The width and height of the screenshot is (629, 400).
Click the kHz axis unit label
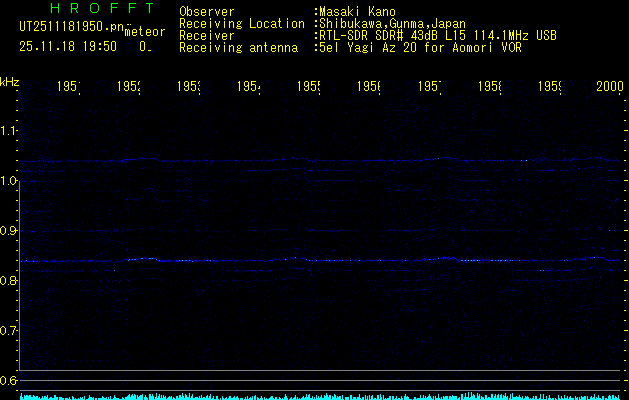point(9,81)
